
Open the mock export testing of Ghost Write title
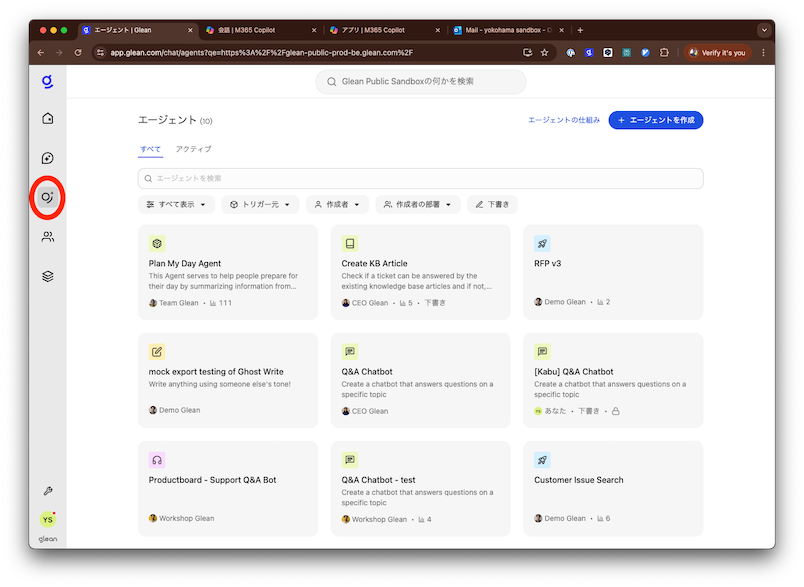tap(216, 372)
